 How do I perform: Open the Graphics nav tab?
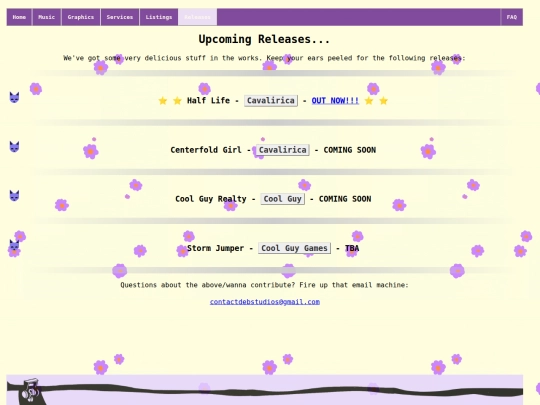tap(81, 17)
